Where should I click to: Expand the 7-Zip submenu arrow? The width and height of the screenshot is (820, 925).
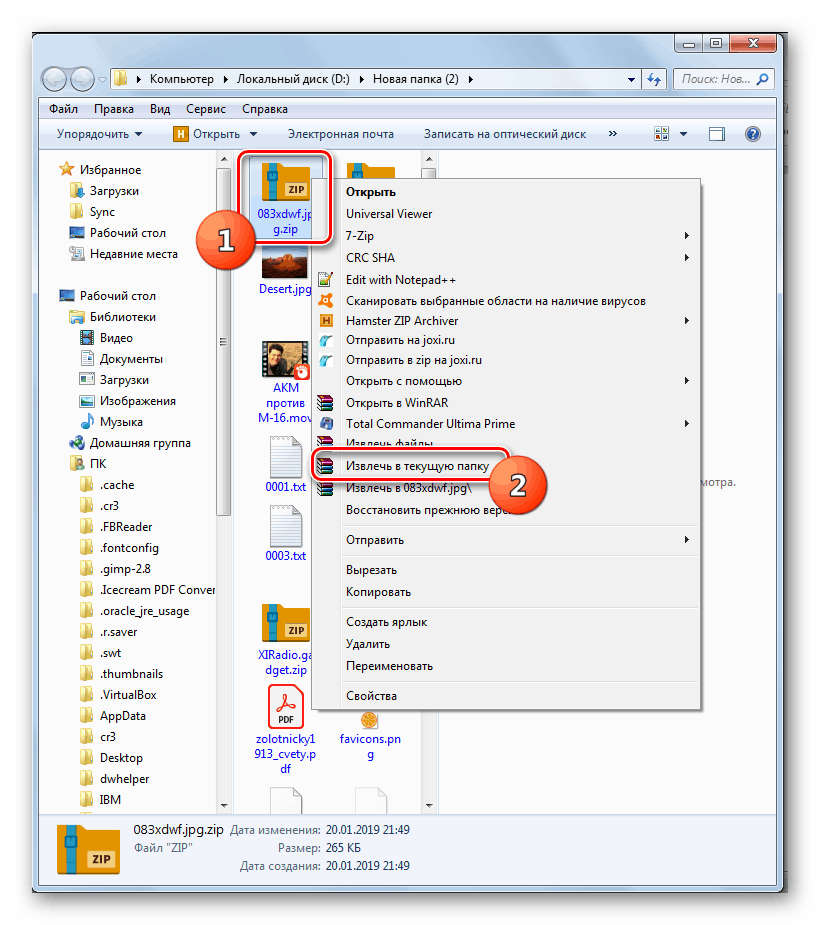pyautogui.click(x=687, y=235)
